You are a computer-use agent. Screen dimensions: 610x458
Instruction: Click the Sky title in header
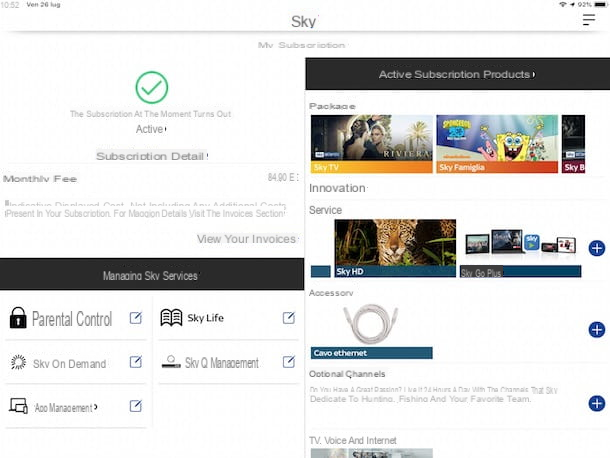coord(303,21)
